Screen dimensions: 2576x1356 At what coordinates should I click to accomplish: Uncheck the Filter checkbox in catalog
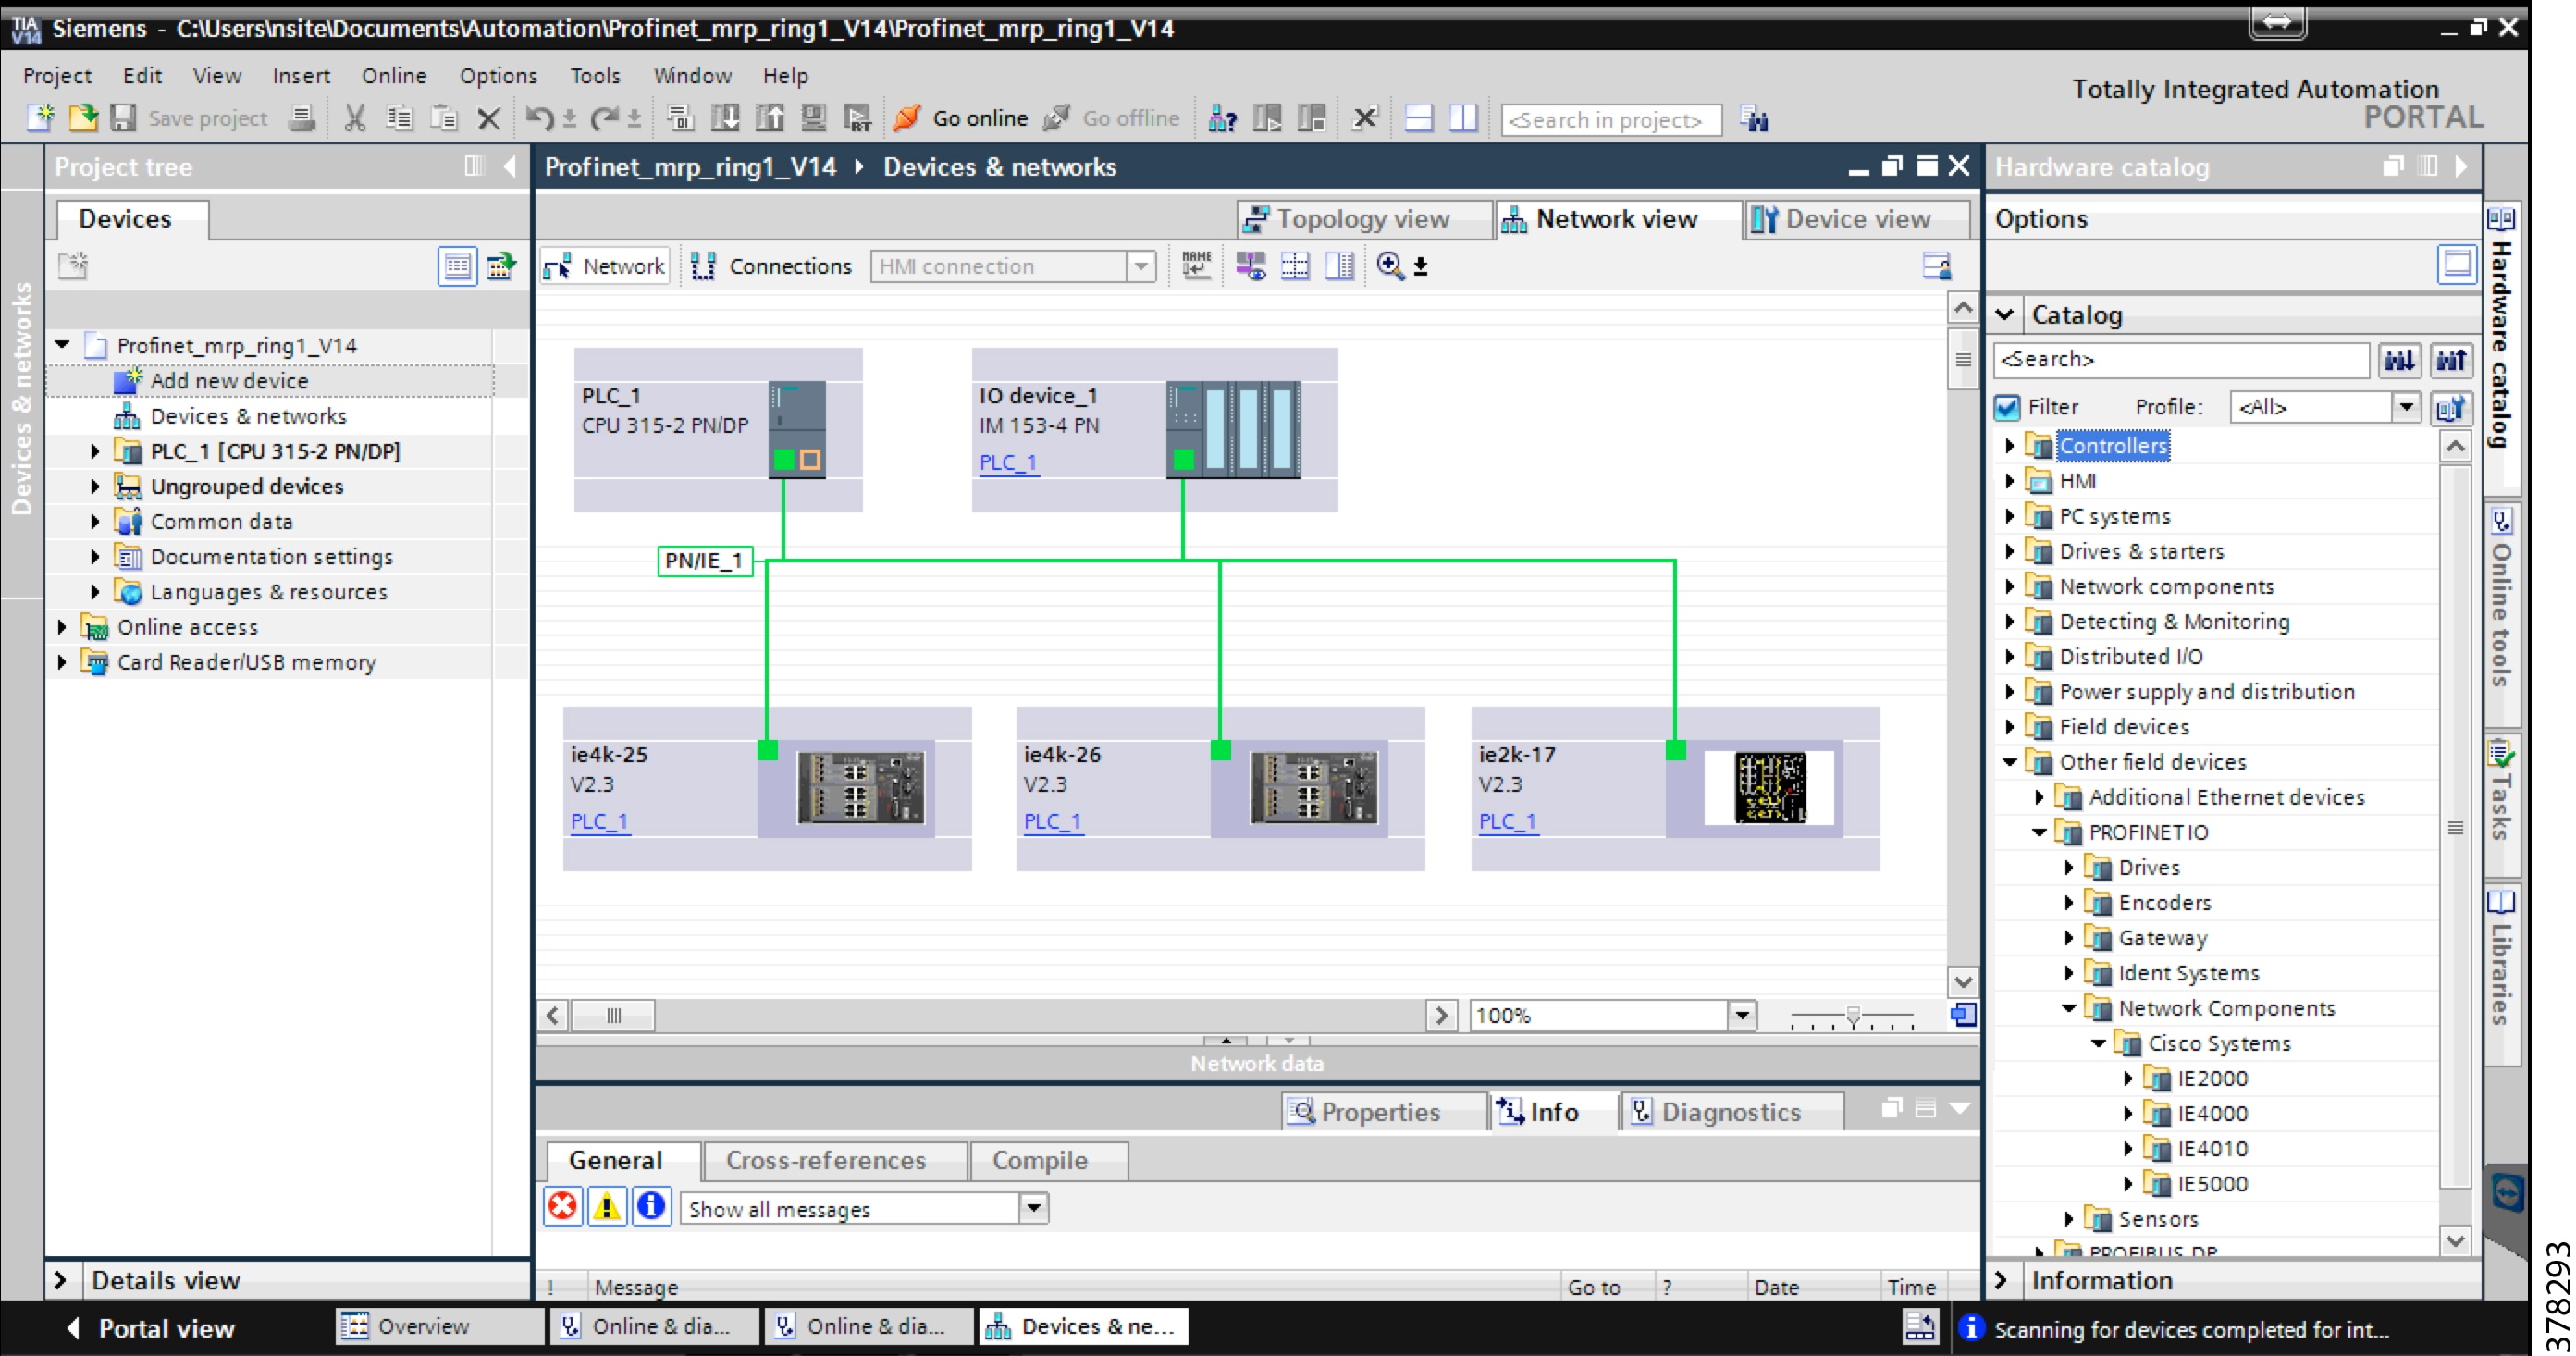(2007, 407)
